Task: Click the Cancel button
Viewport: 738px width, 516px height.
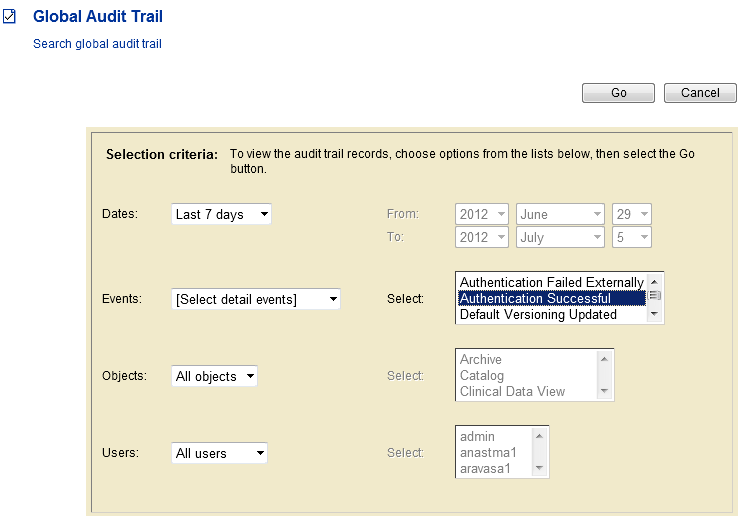Action: coord(700,93)
